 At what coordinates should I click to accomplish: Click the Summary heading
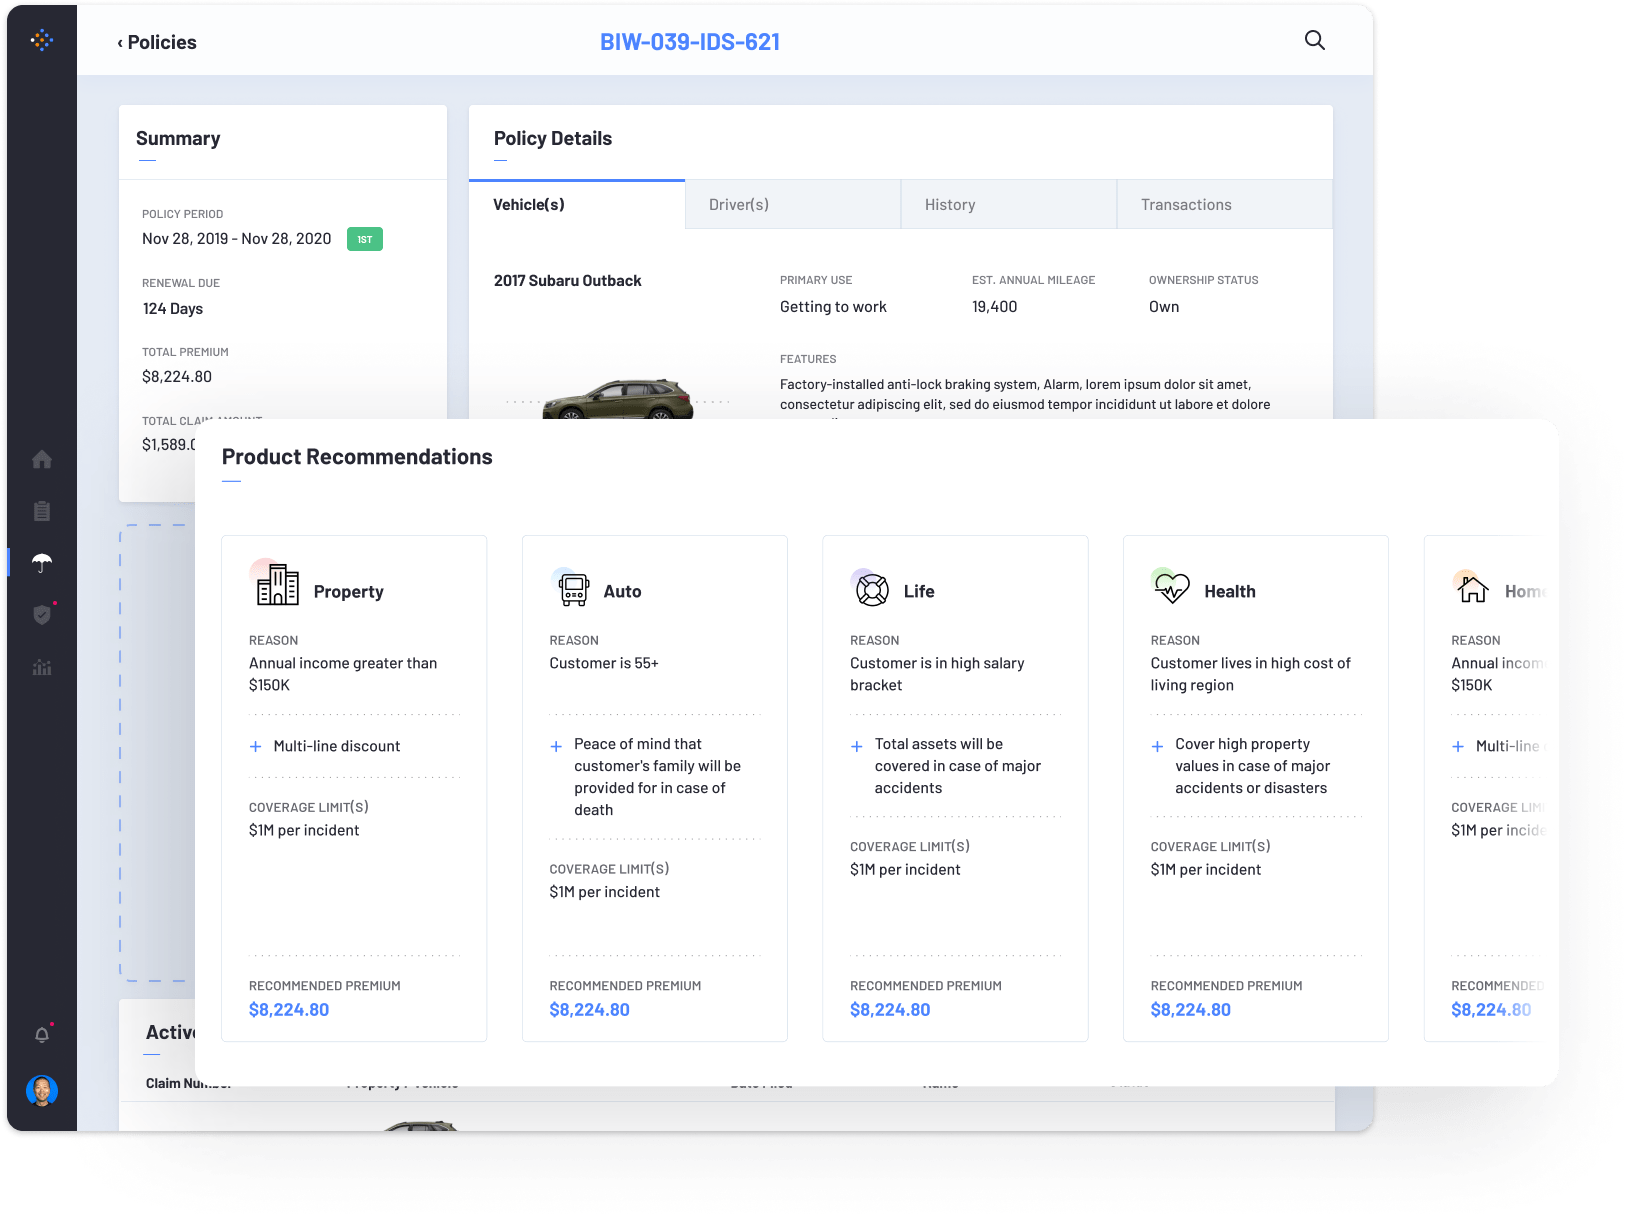178,139
